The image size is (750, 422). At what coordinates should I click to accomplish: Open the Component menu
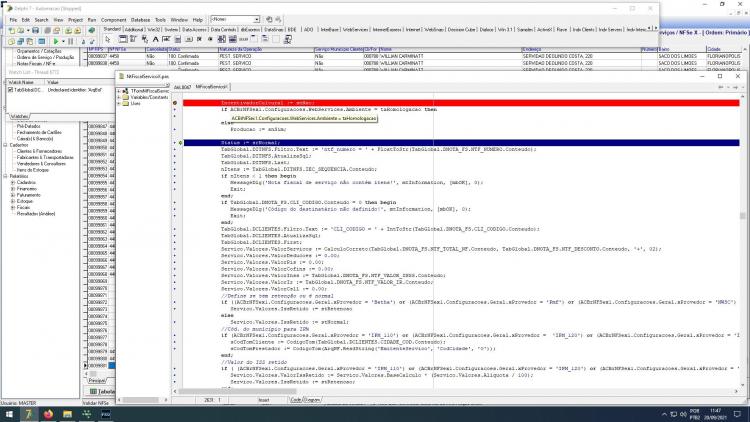pyautogui.click(x=113, y=20)
